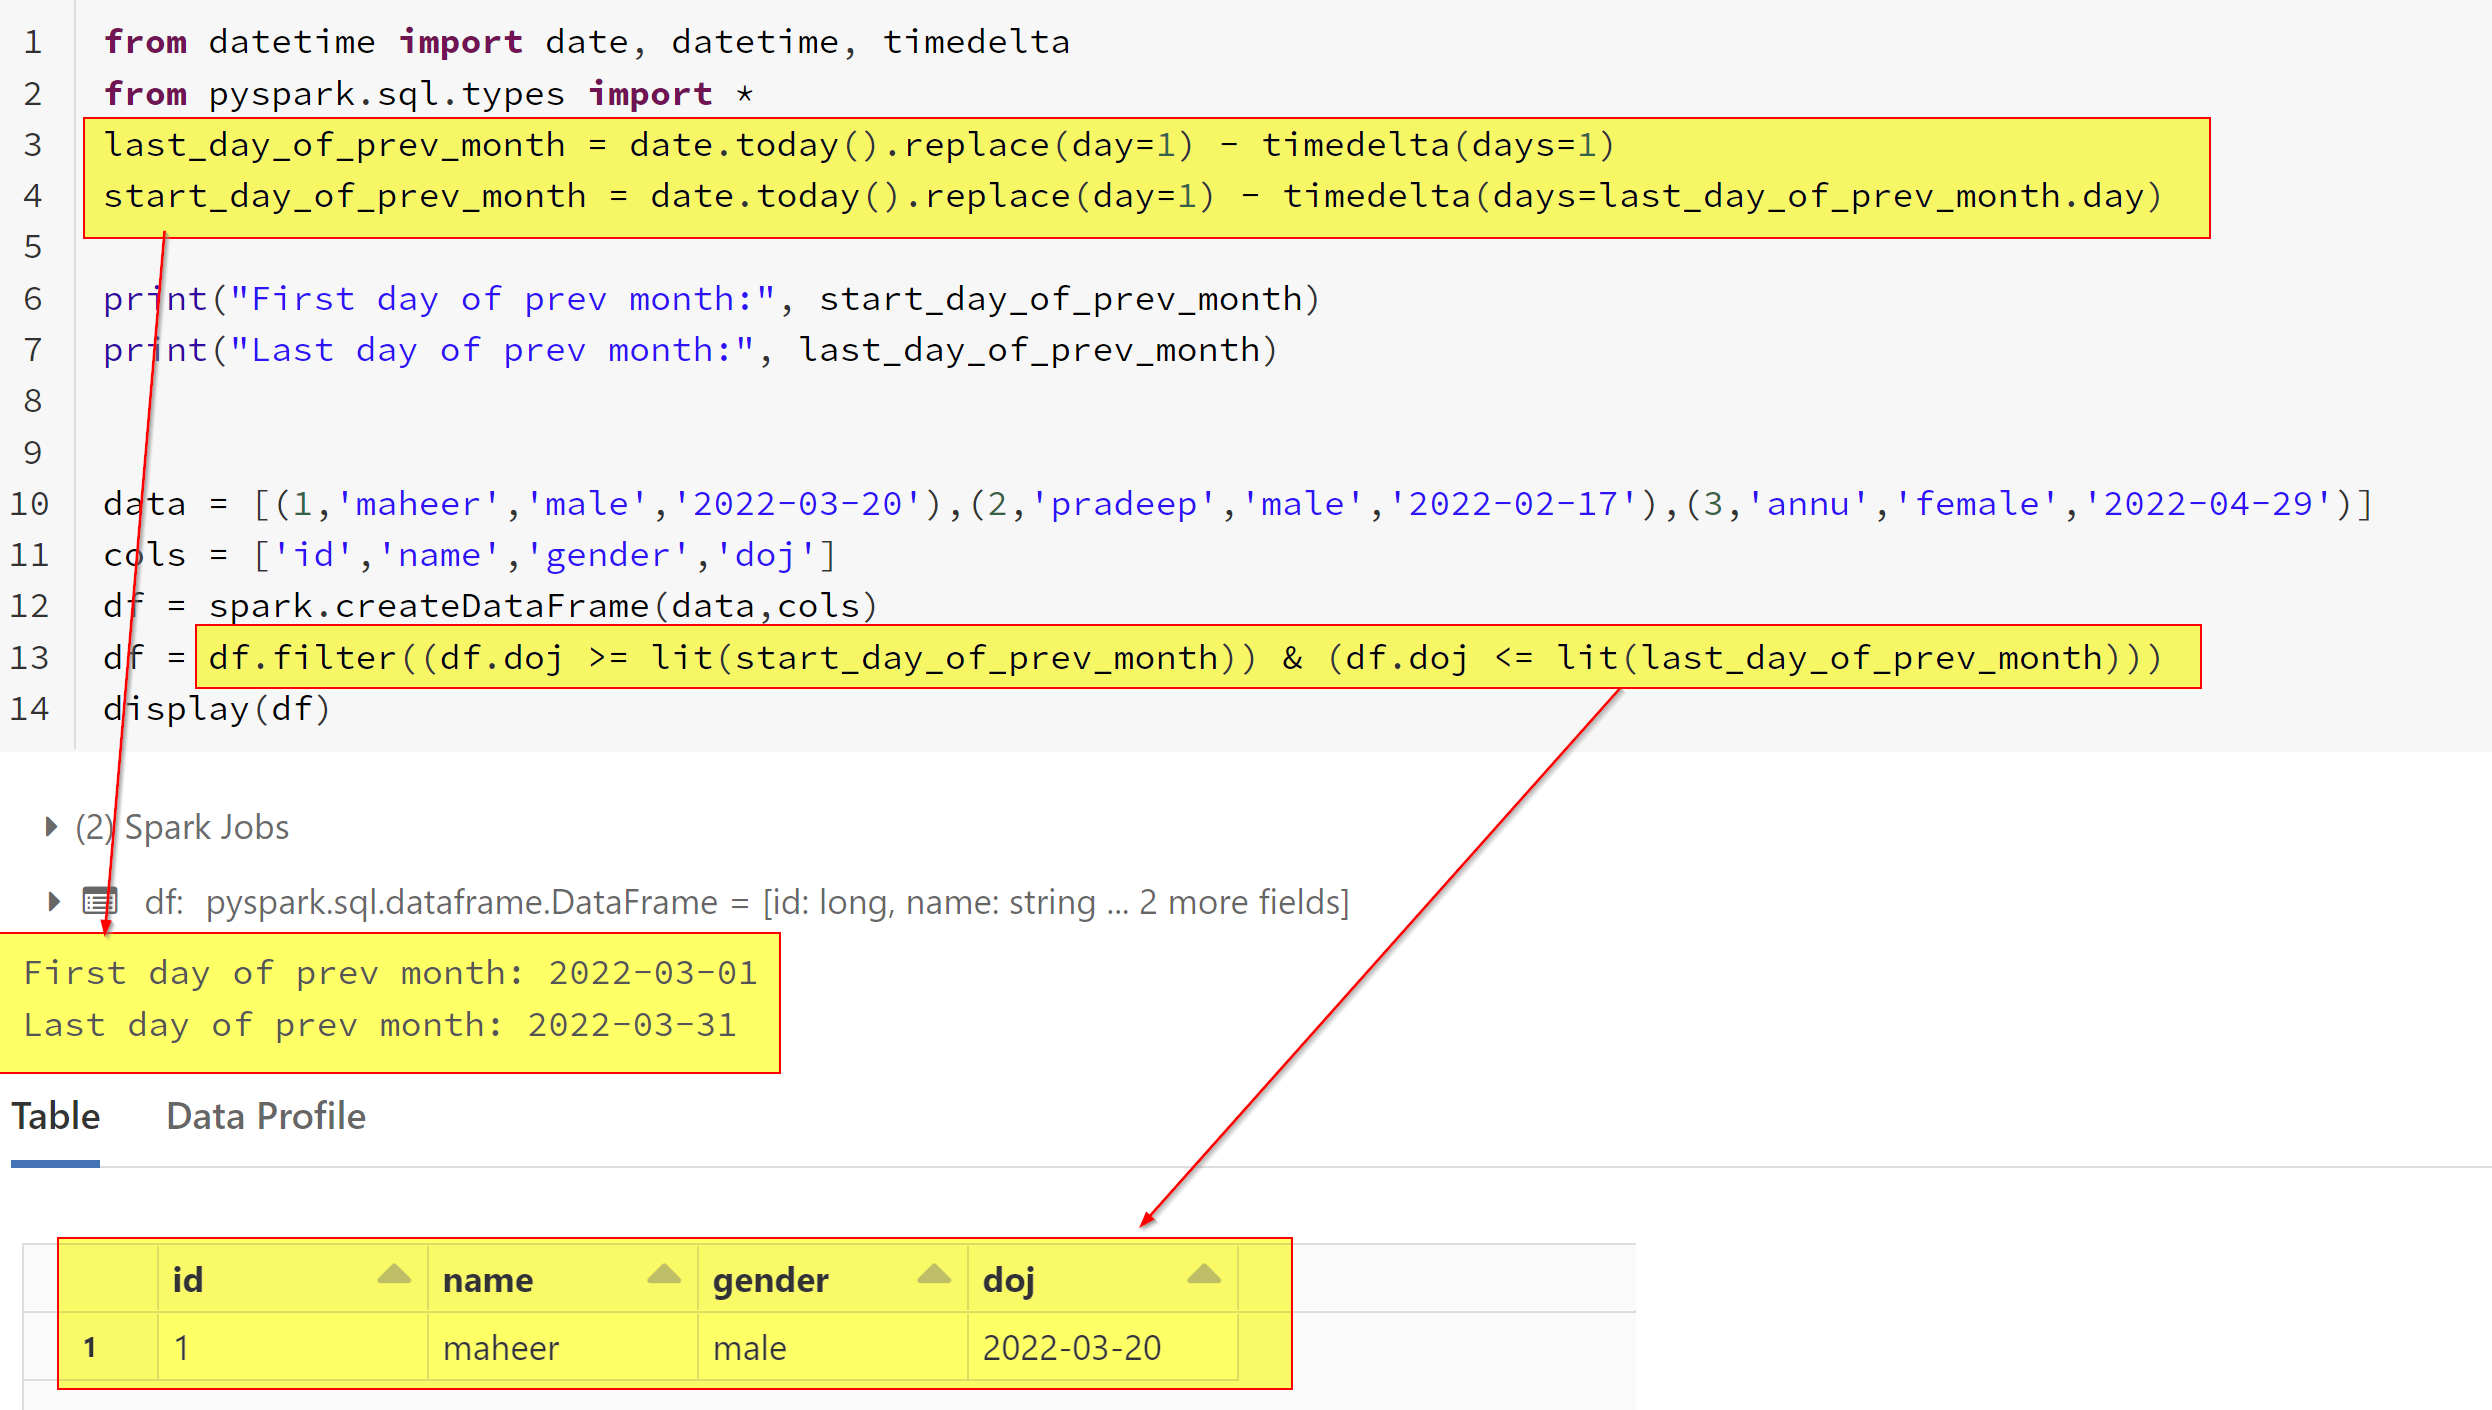Click the gender column header
The height and width of the screenshot is (1410, 2492).
coord(770,1280)
